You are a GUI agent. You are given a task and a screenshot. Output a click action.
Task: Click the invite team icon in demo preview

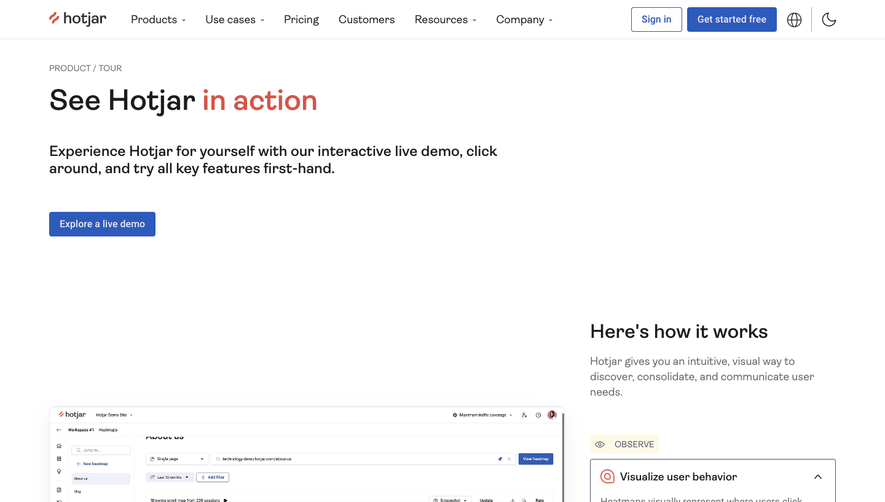tap(524, 415)
